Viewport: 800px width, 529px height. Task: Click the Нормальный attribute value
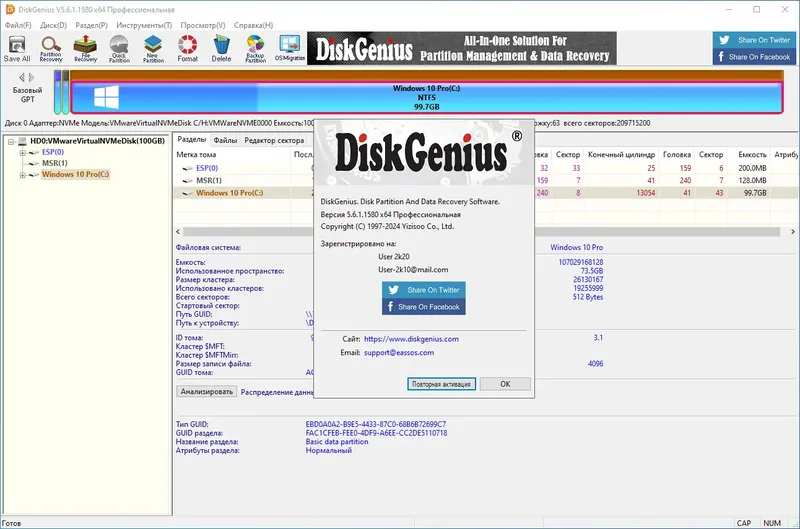coord(329,450)
